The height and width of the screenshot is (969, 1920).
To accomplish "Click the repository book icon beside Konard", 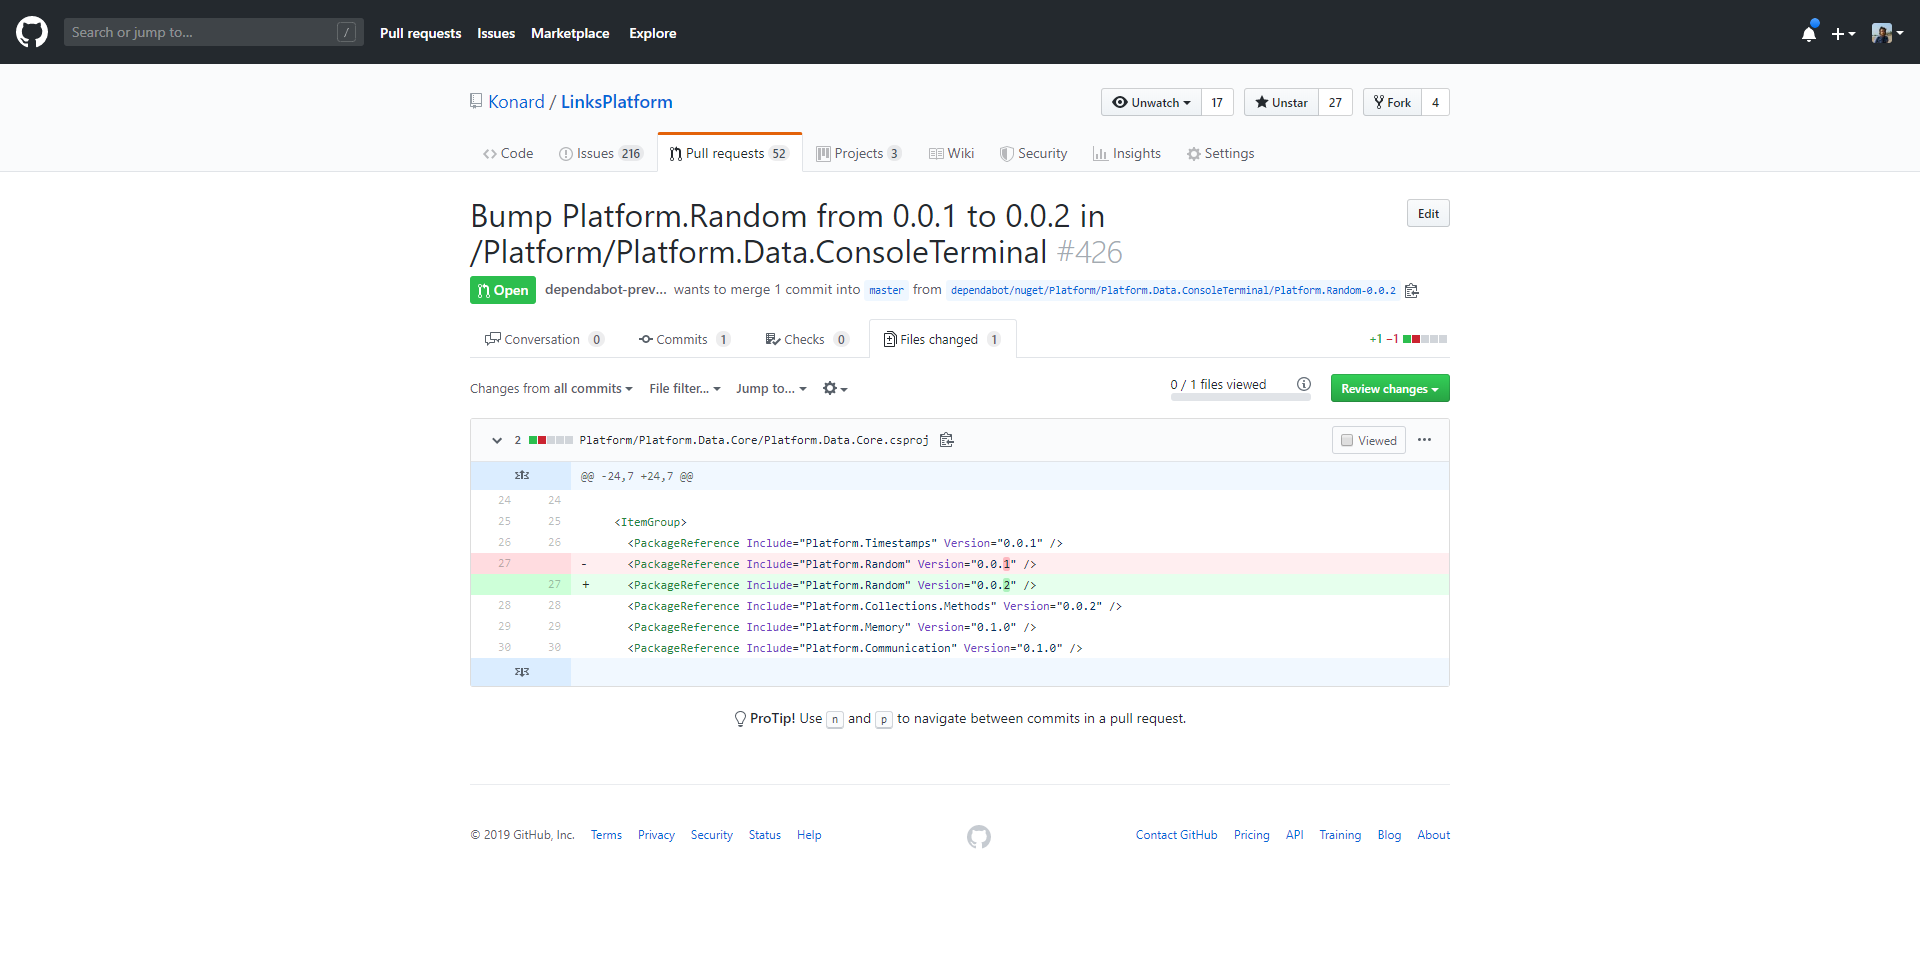I will coord(476,100).
